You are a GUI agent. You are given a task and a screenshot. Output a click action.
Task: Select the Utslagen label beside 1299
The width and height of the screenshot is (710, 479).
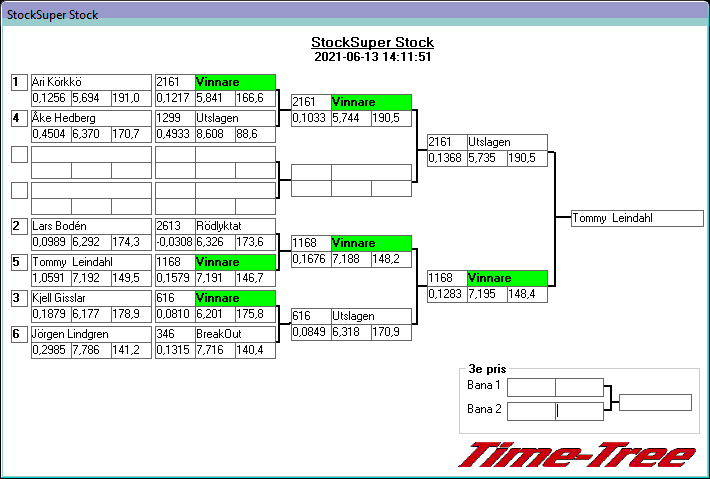pos(235,118)
